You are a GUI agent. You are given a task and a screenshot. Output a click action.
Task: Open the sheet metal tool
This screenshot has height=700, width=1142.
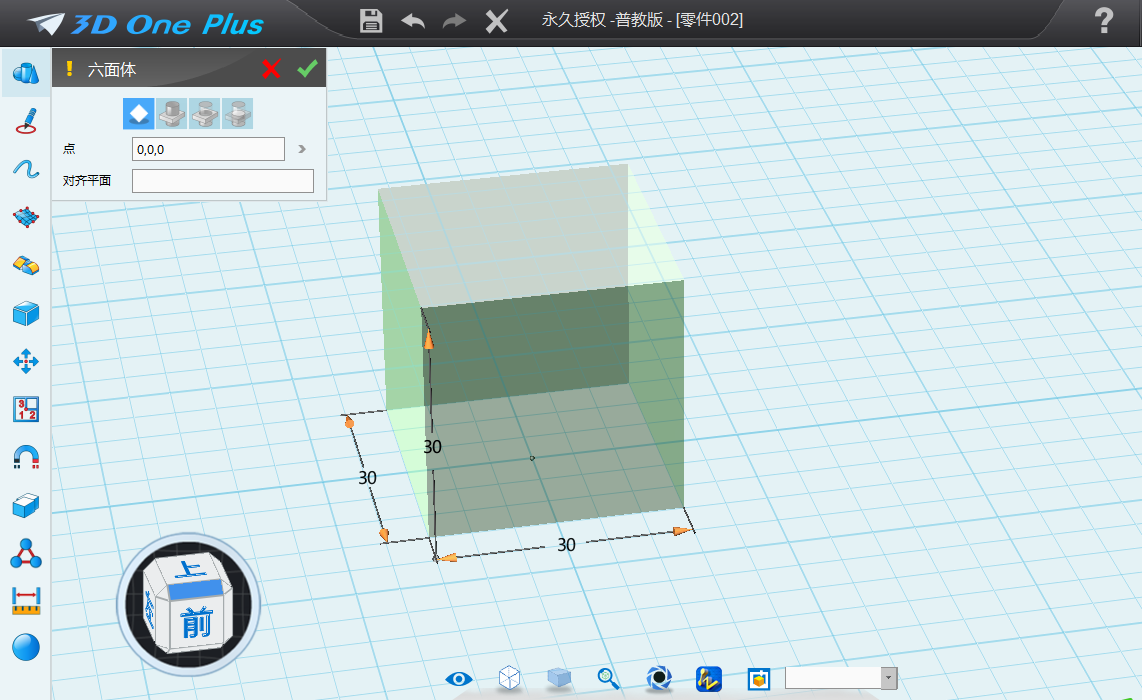[x=25, y=265]
